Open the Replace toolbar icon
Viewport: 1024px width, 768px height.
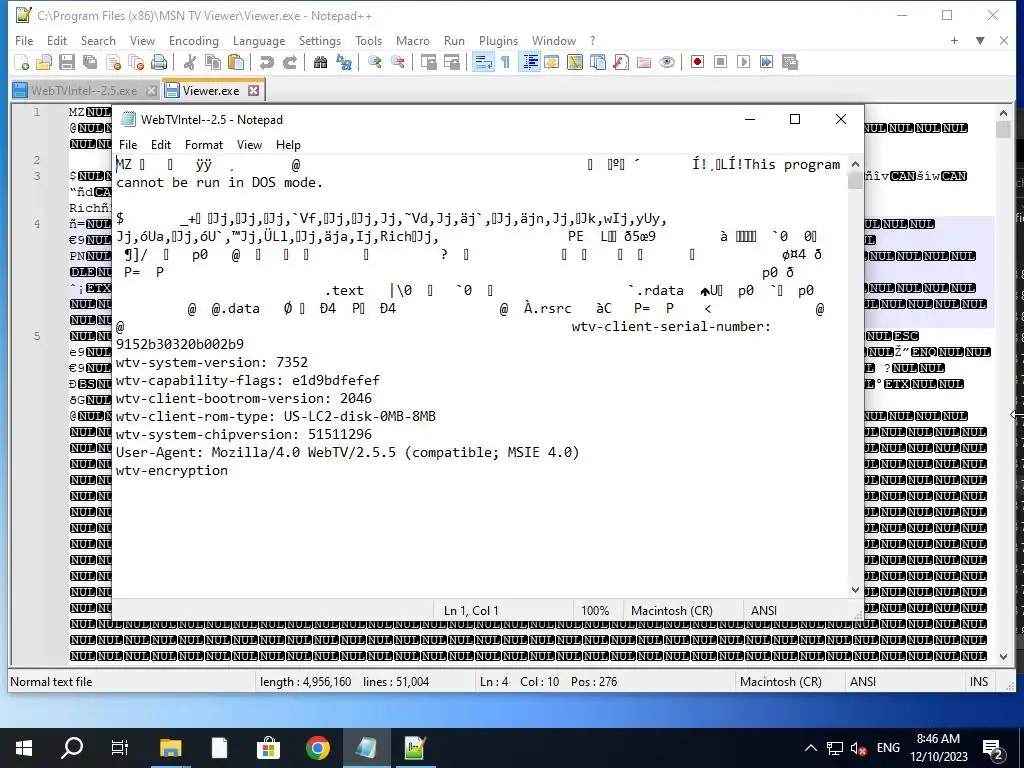coord(344,62)
